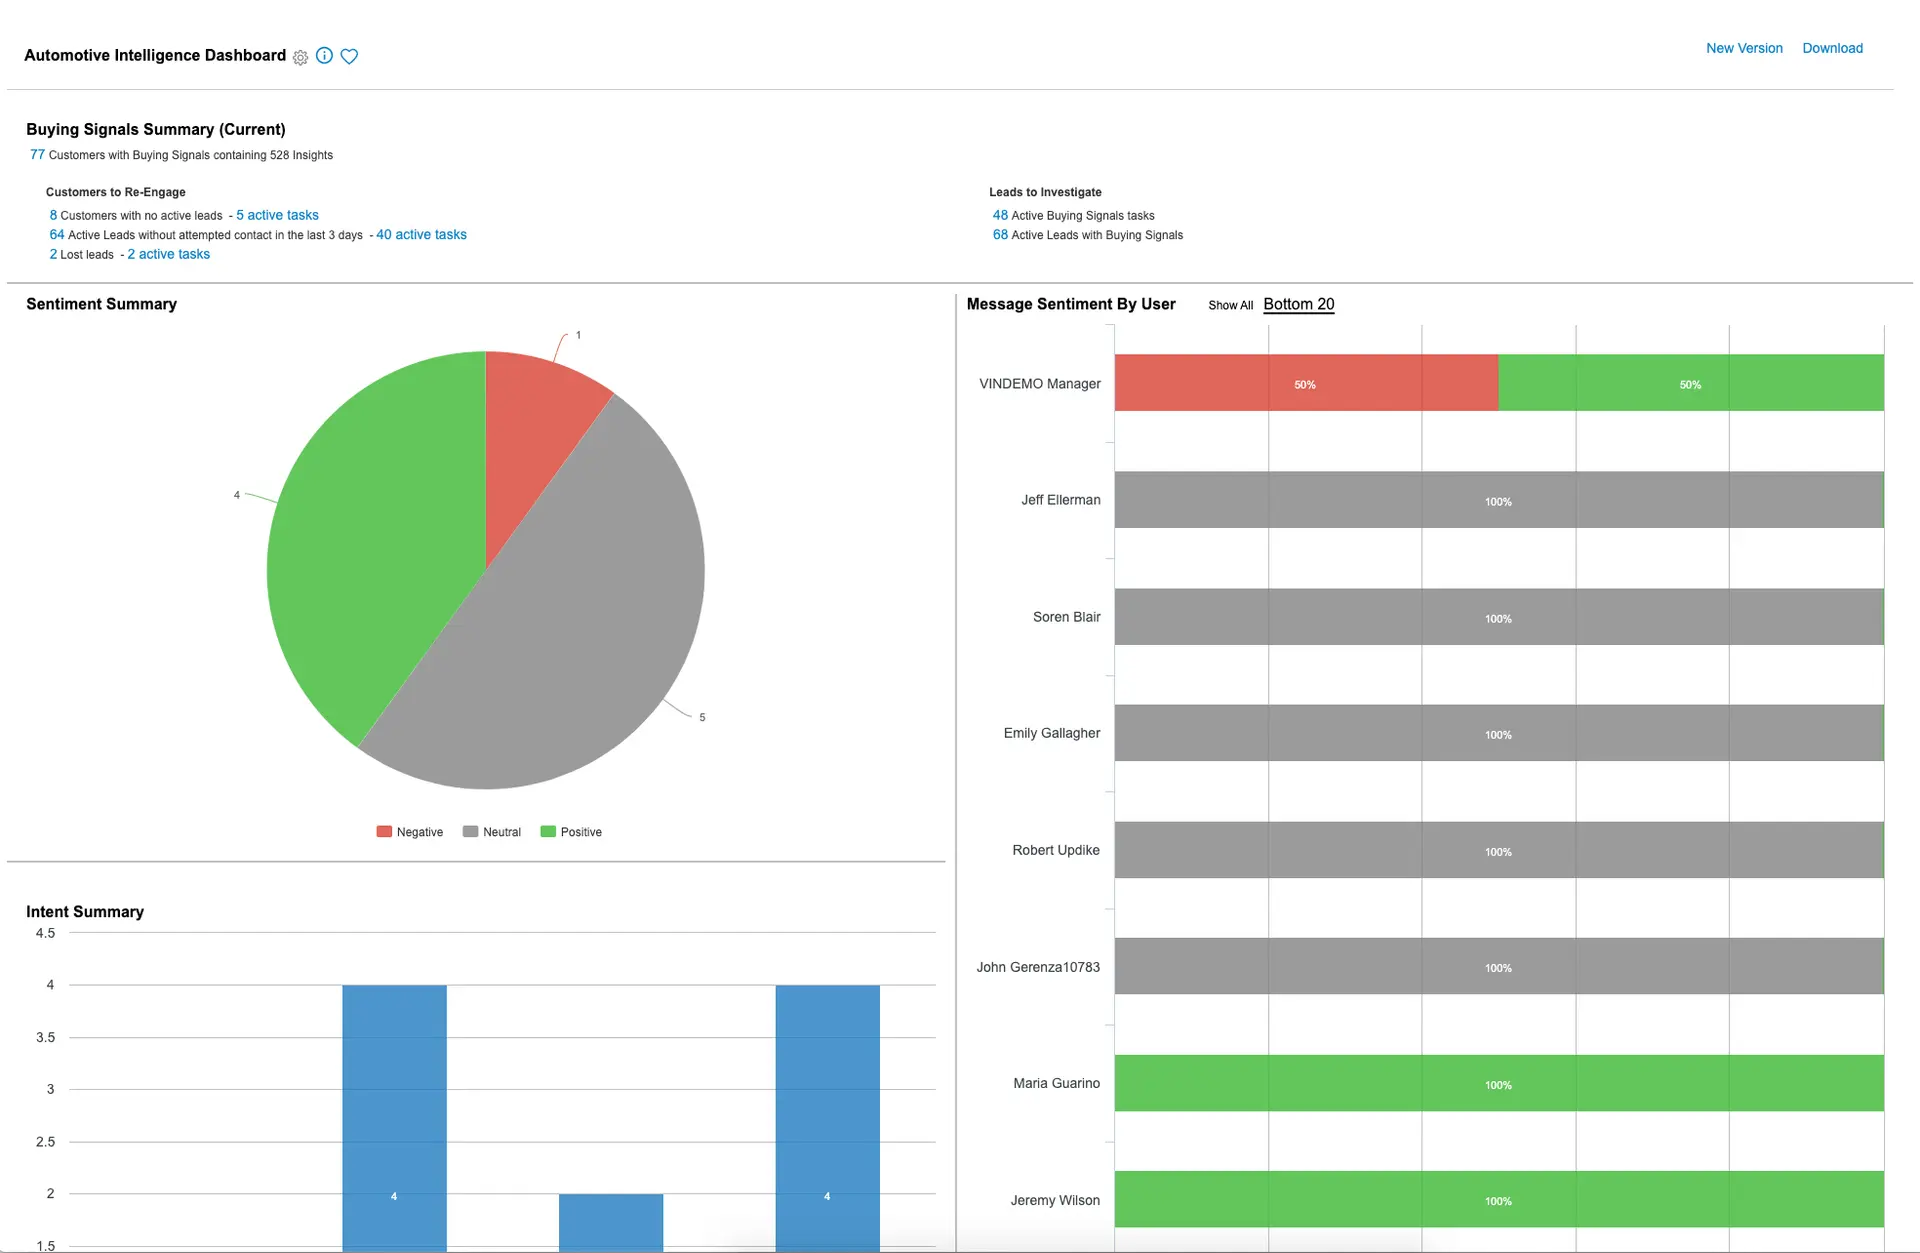This screenshot has height=1253, width=1920.
Task: Favorite the dashboard via heart icon
Action: click(348, 56)
